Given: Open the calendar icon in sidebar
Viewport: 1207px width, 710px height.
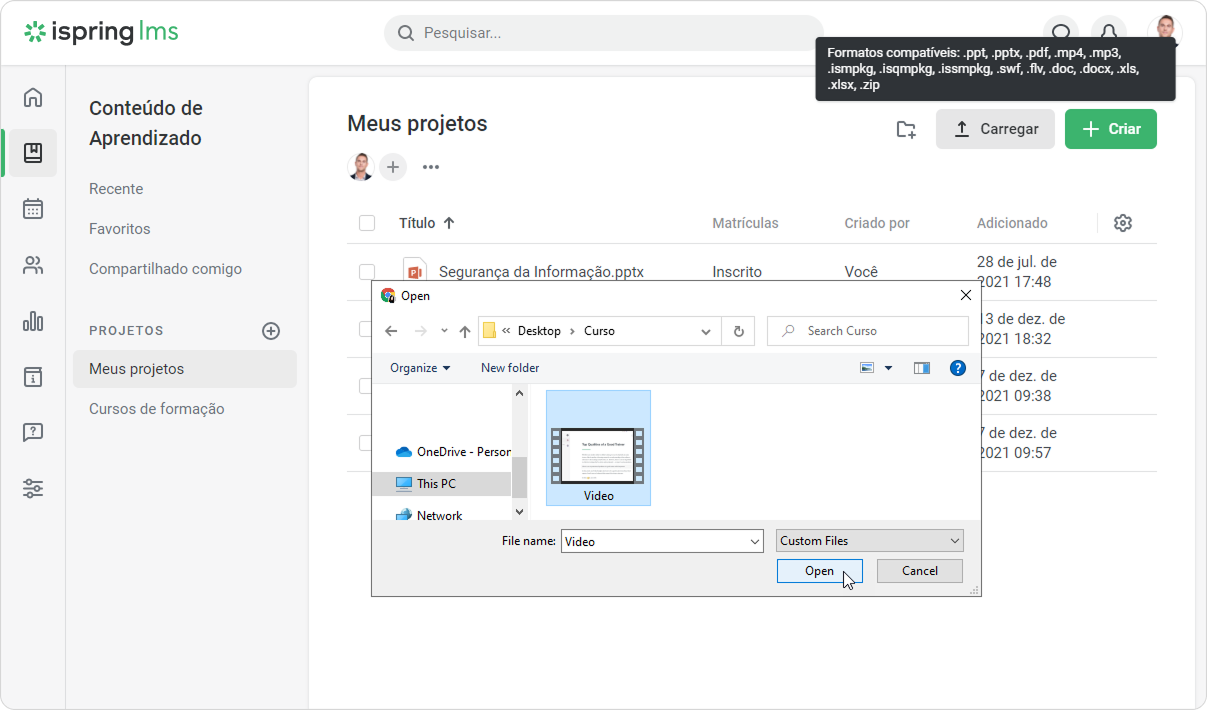Looking at the screenshot, I should (33, 209).
